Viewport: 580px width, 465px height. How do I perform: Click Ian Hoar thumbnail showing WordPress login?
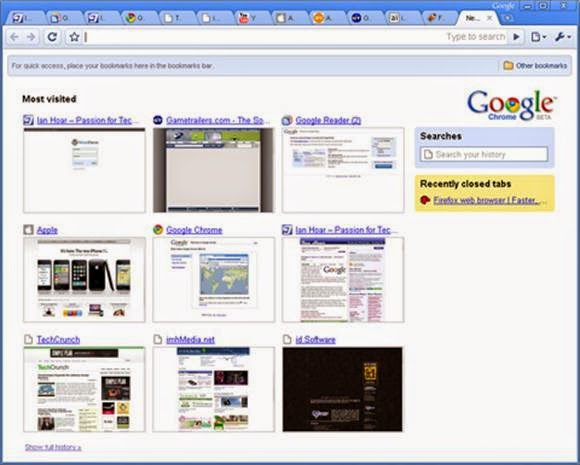tap(84, 170)
